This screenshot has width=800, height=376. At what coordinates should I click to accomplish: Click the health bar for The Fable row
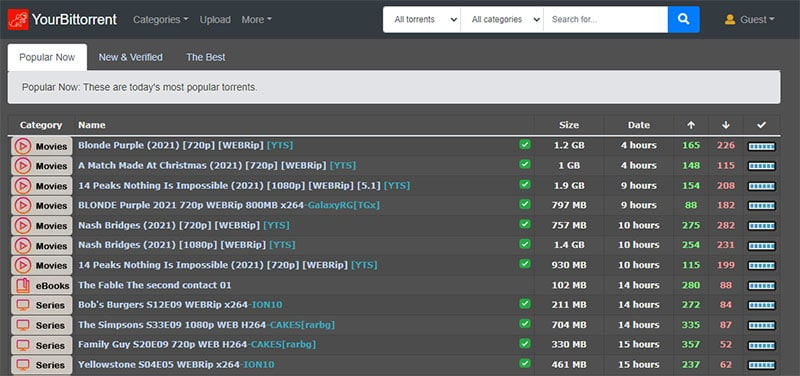(762, 286)
